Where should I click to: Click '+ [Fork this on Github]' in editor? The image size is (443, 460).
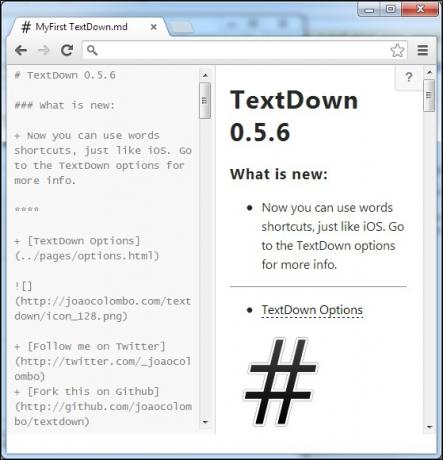tap(87, 392)
